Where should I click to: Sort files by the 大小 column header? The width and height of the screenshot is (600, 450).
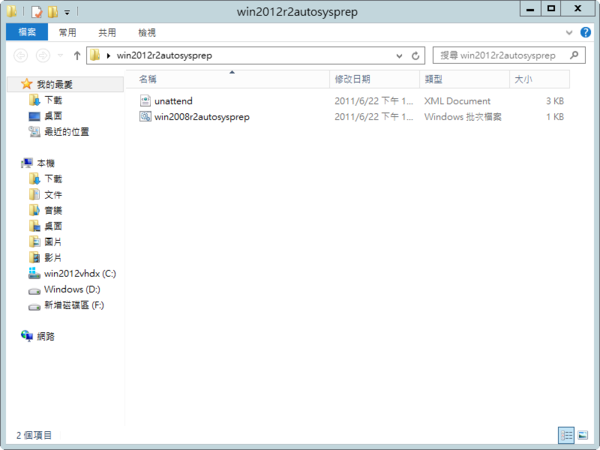(x=540, y=79)
